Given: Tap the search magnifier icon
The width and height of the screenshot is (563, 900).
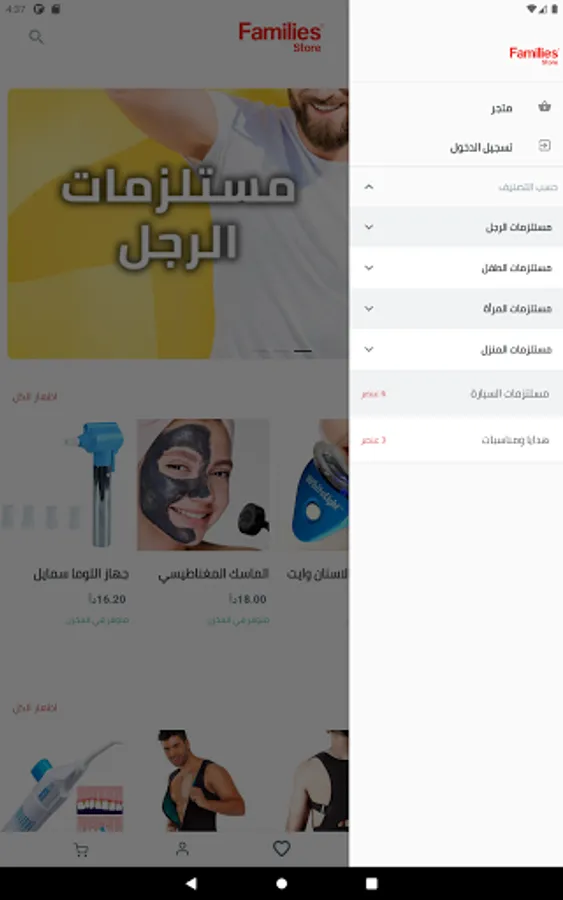Looking at the screenshot, I should 36,37.
